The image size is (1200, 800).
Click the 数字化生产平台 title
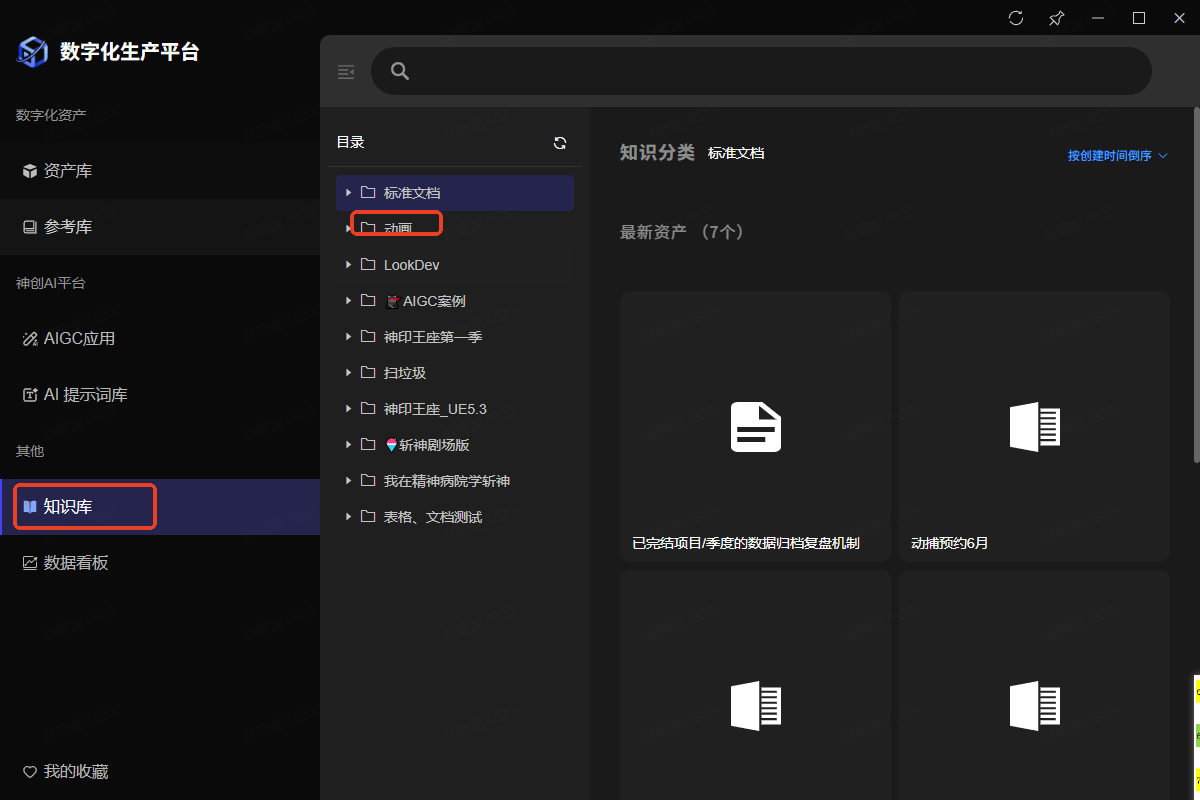[x=129, y=52]
